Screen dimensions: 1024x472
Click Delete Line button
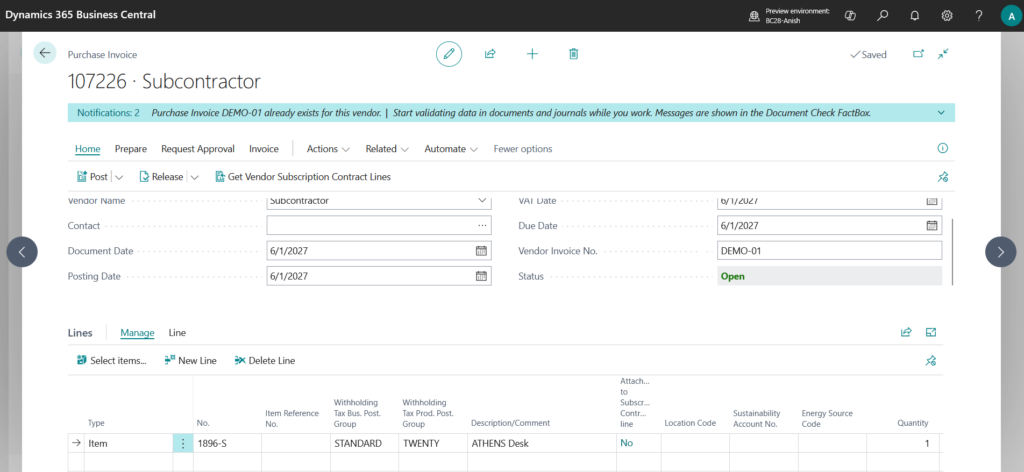[x=264, y=360]
